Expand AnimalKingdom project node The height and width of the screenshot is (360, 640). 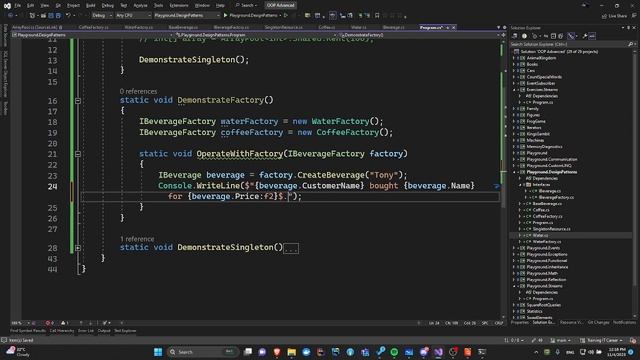(x=514, y=58)
